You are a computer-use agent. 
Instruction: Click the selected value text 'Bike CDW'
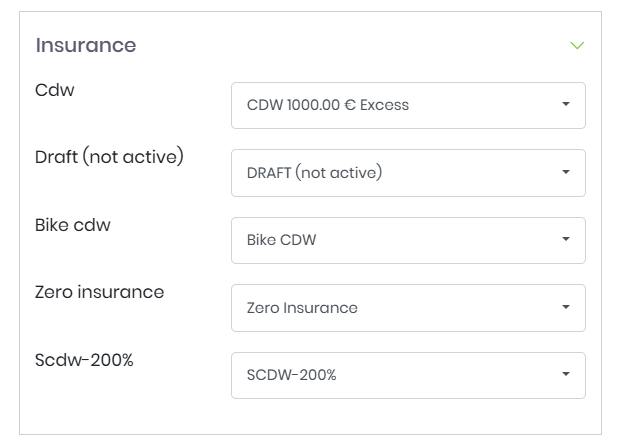[x=282, y=240]
